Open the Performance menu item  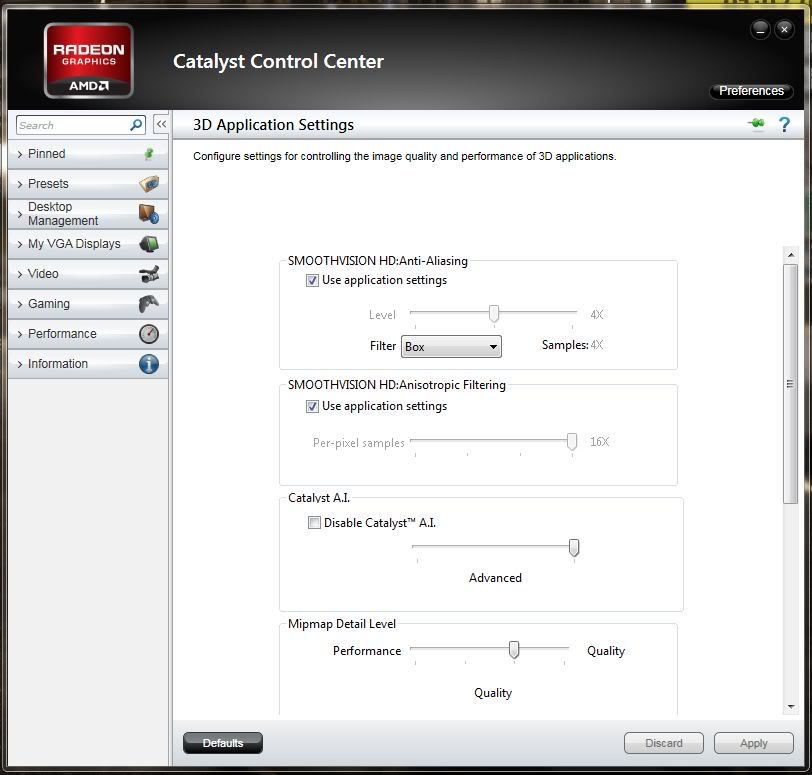tap(88, 334)
